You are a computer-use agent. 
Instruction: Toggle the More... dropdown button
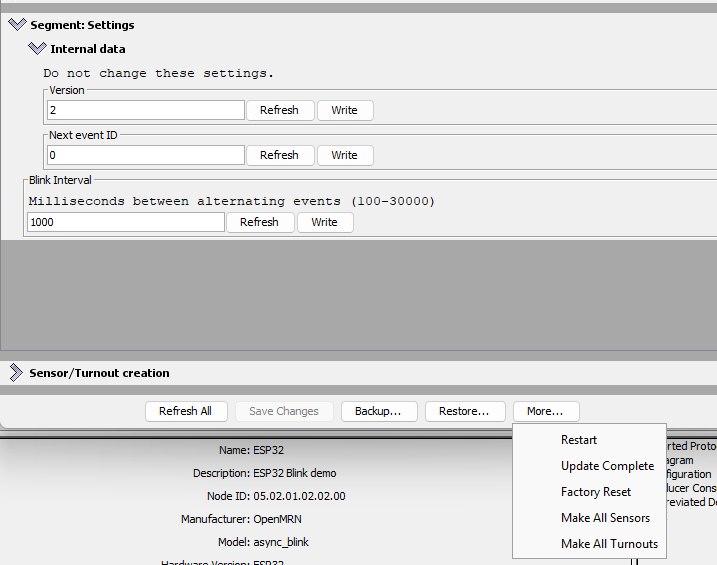(x=546, y=411)
